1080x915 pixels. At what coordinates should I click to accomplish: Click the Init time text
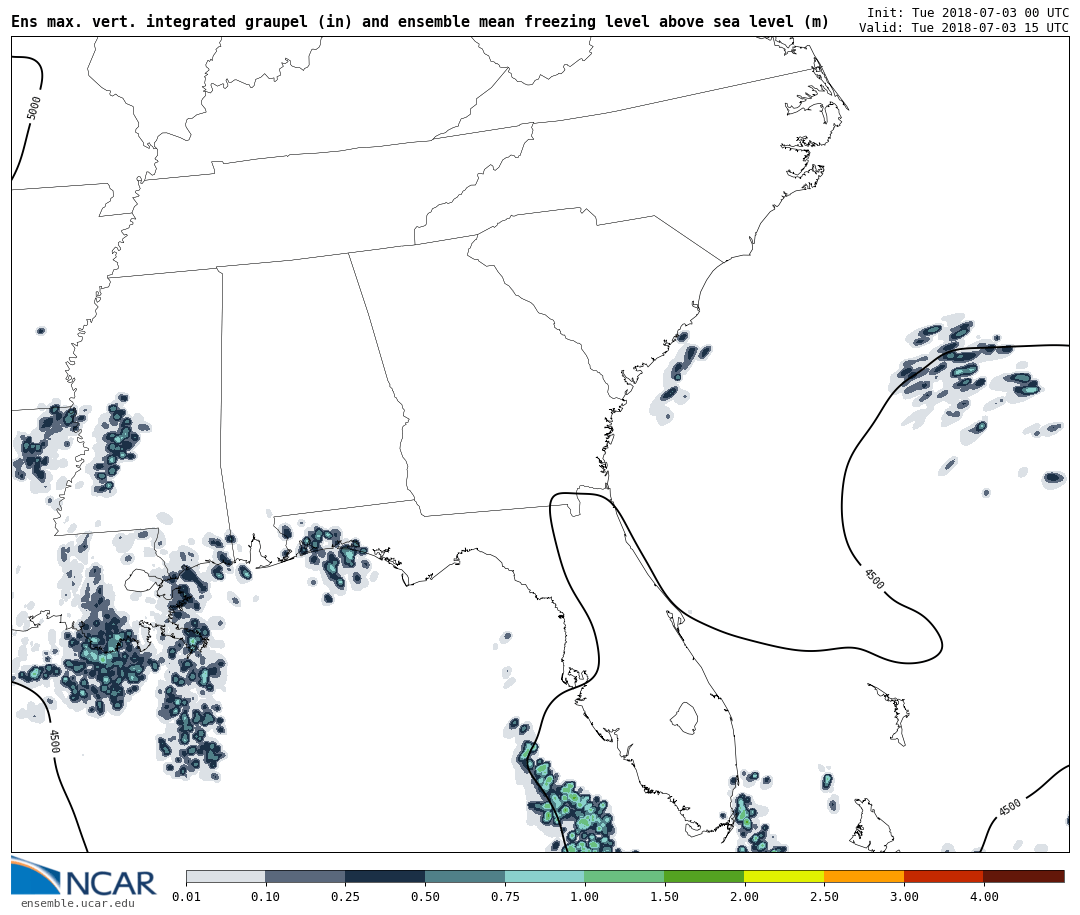(967, 12)
